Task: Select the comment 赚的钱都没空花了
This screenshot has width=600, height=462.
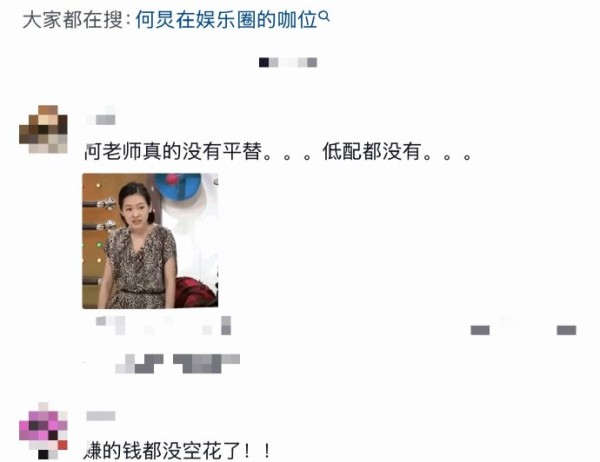Action: (x=178, y=451)
